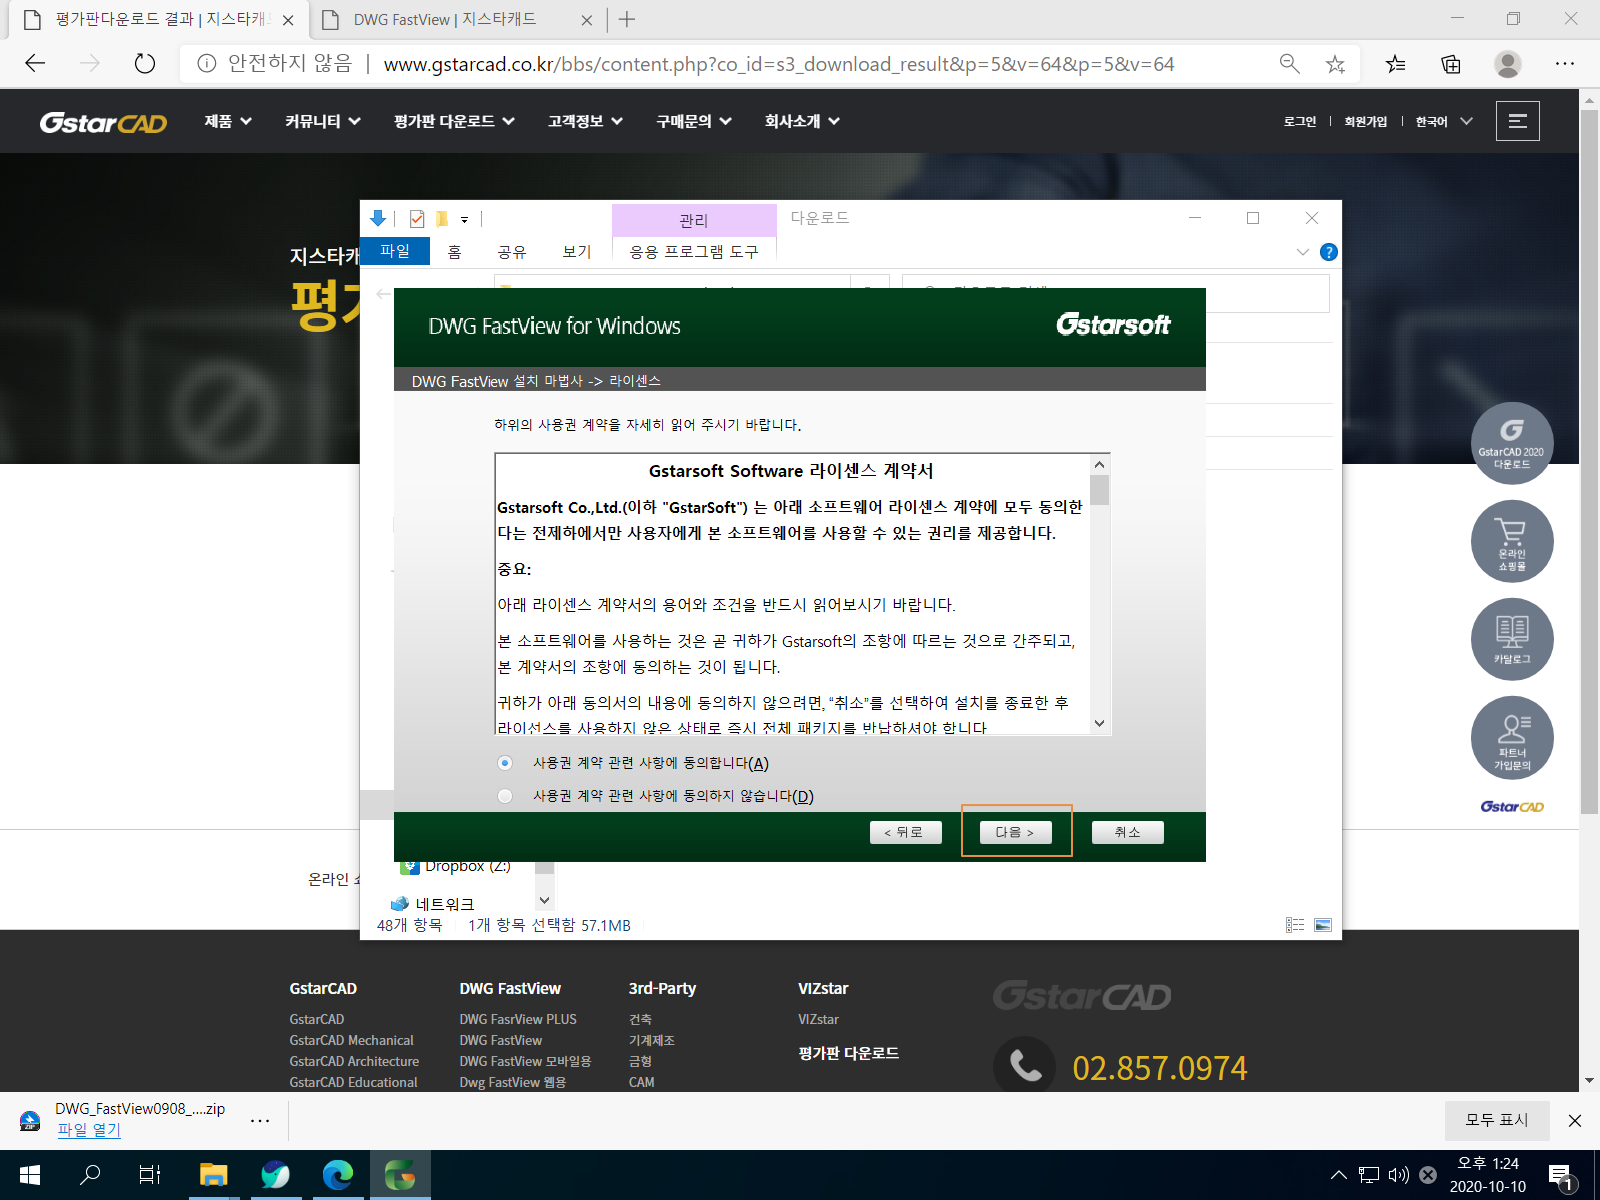Click quick access properties checkmark icon
The image size is (1600, 1200).
(417, 219)
